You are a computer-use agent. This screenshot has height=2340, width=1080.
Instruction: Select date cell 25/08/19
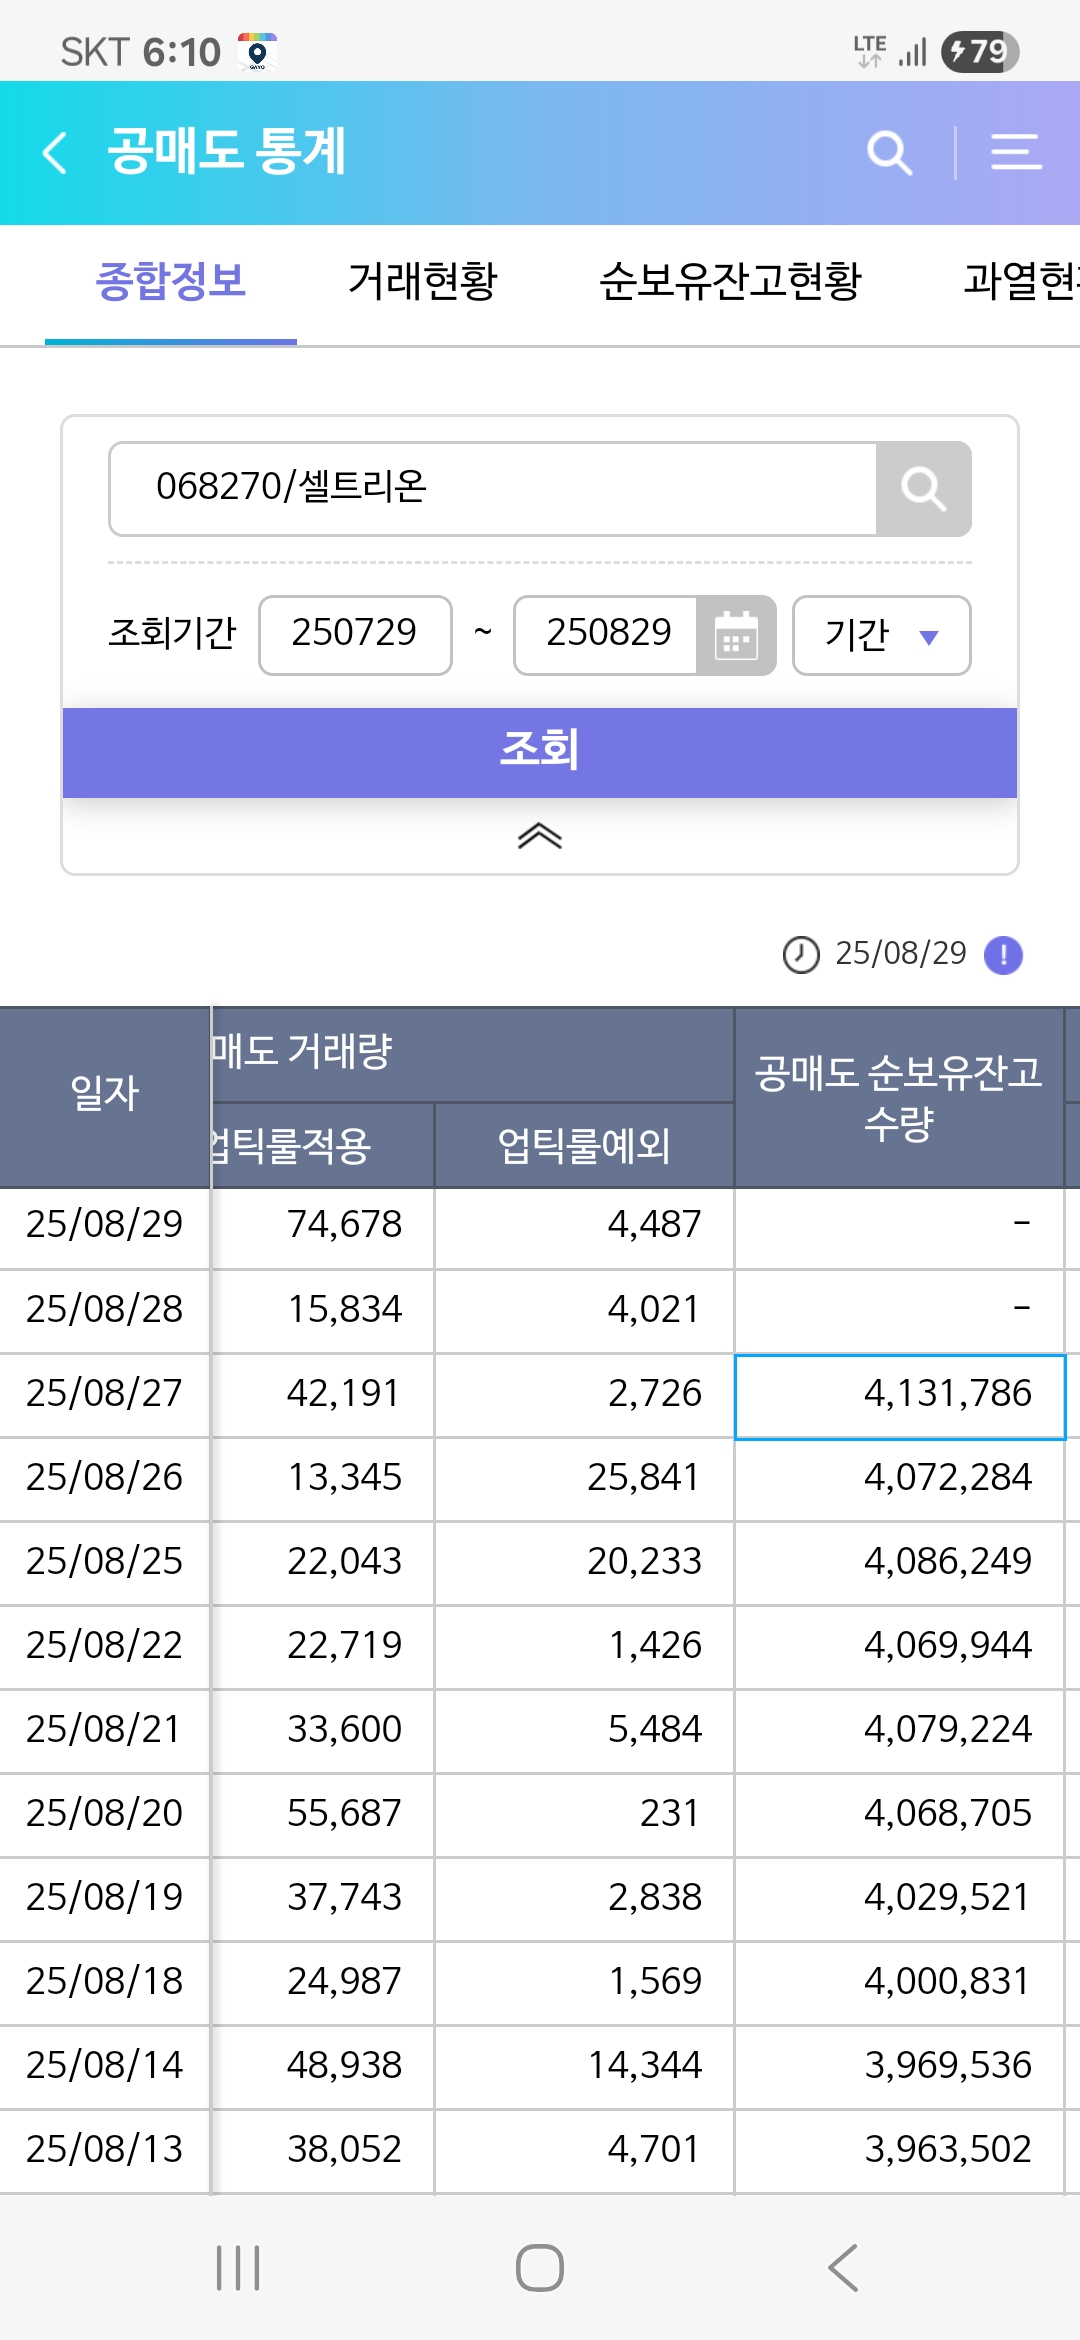(x=105, y=1898)
